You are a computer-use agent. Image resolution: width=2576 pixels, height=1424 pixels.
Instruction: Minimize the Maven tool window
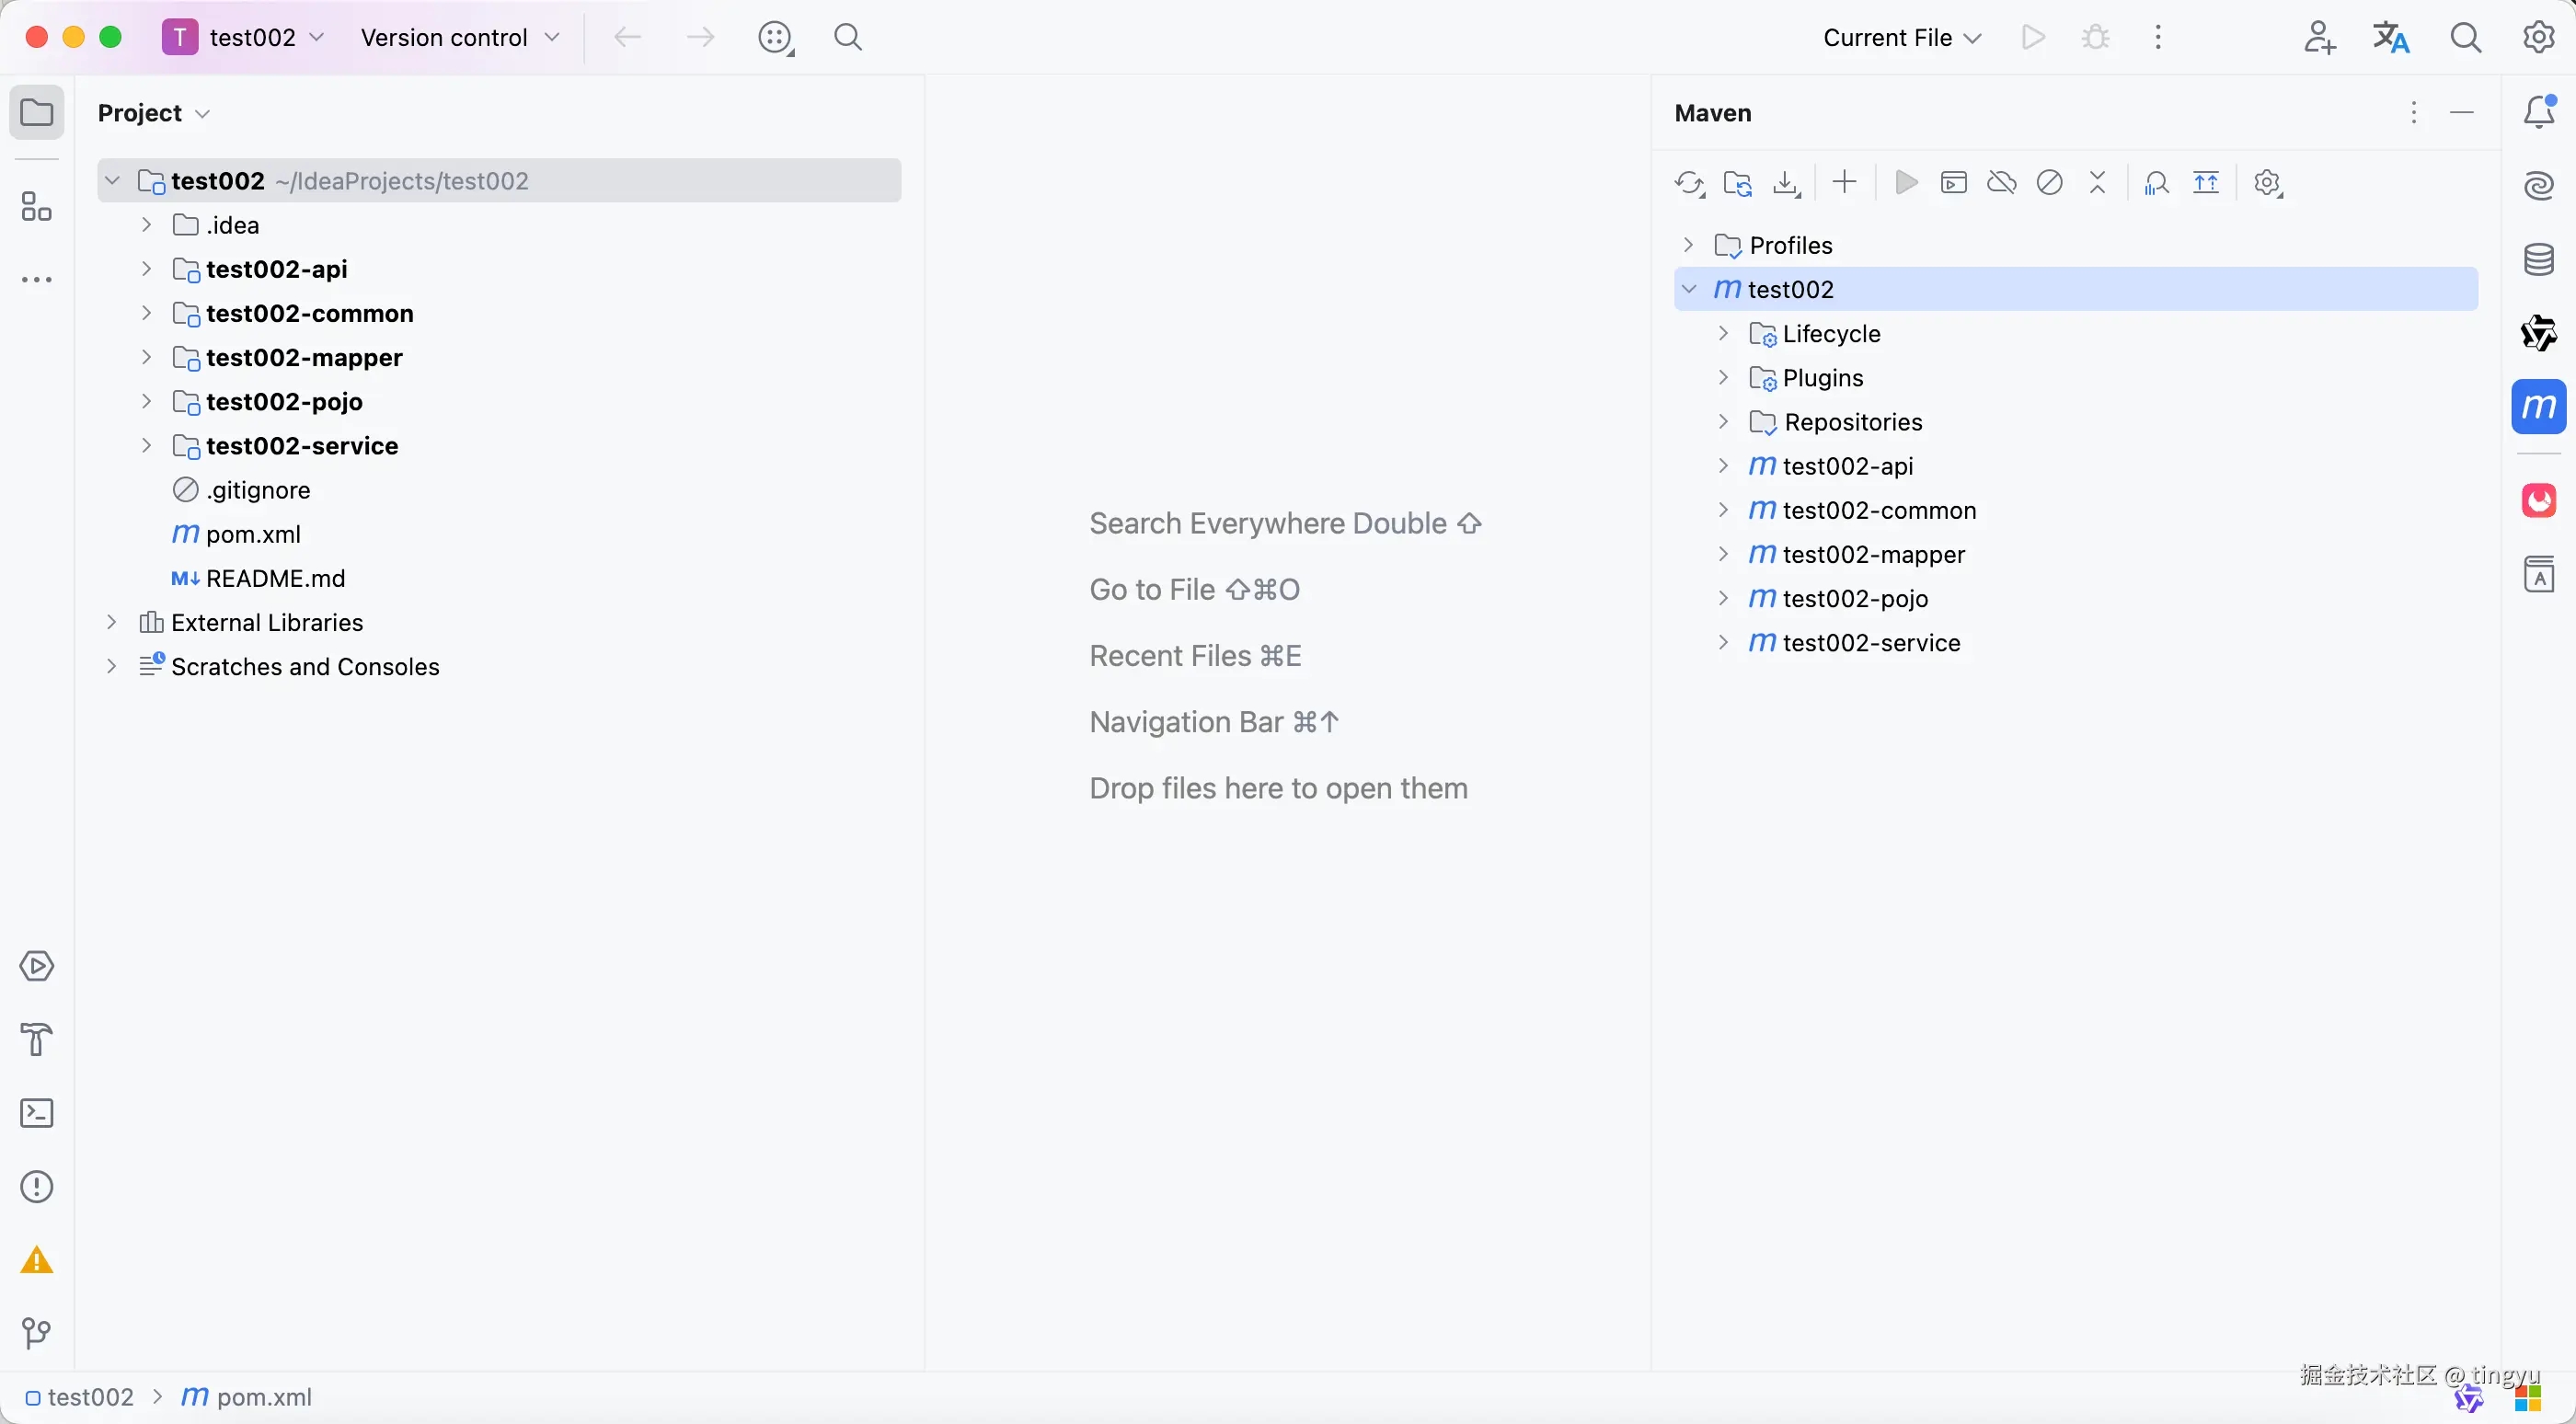coord(2462,113)
